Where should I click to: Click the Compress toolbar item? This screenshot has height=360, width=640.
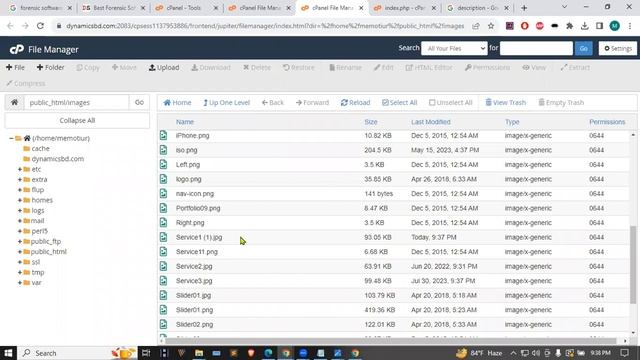click(x=26, y=83)
